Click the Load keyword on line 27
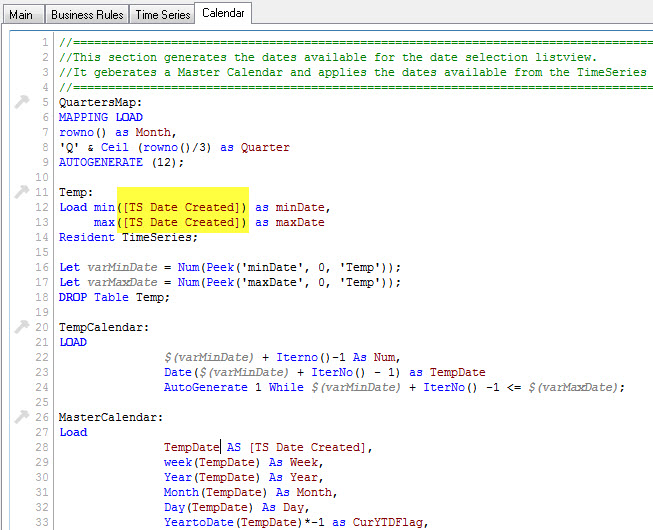This screenshot has height=530, width=653. [73, 432]
